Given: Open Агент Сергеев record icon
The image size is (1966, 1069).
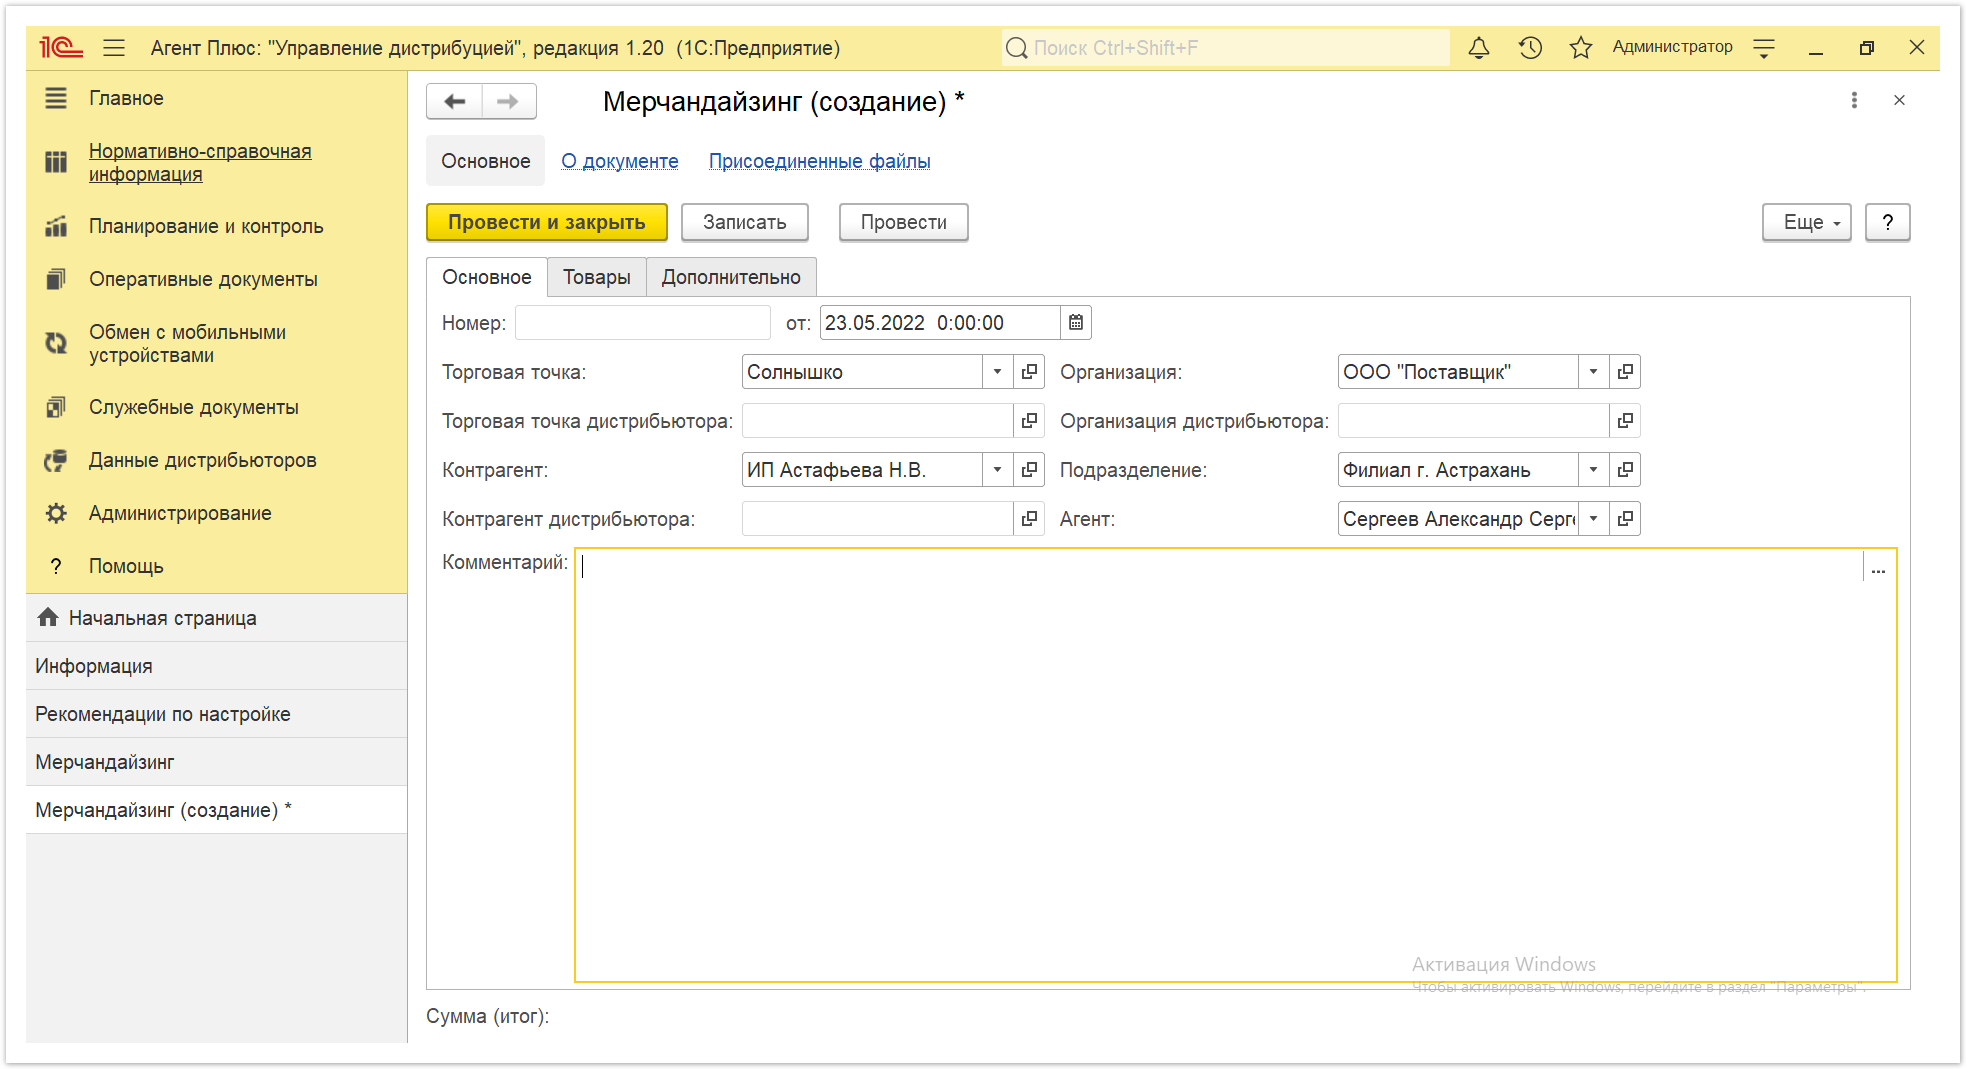Looking at the screenshot, I should [1625, 518].
